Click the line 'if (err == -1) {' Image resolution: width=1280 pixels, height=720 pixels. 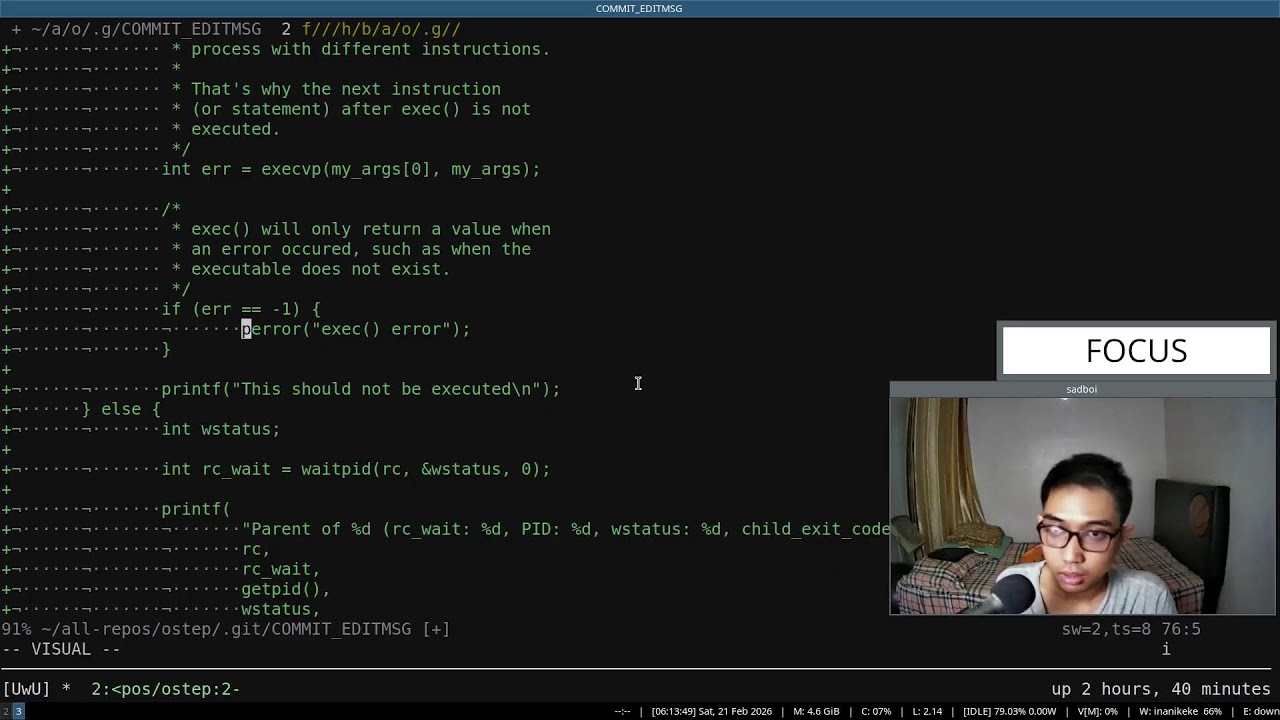(x=240, y=309)
